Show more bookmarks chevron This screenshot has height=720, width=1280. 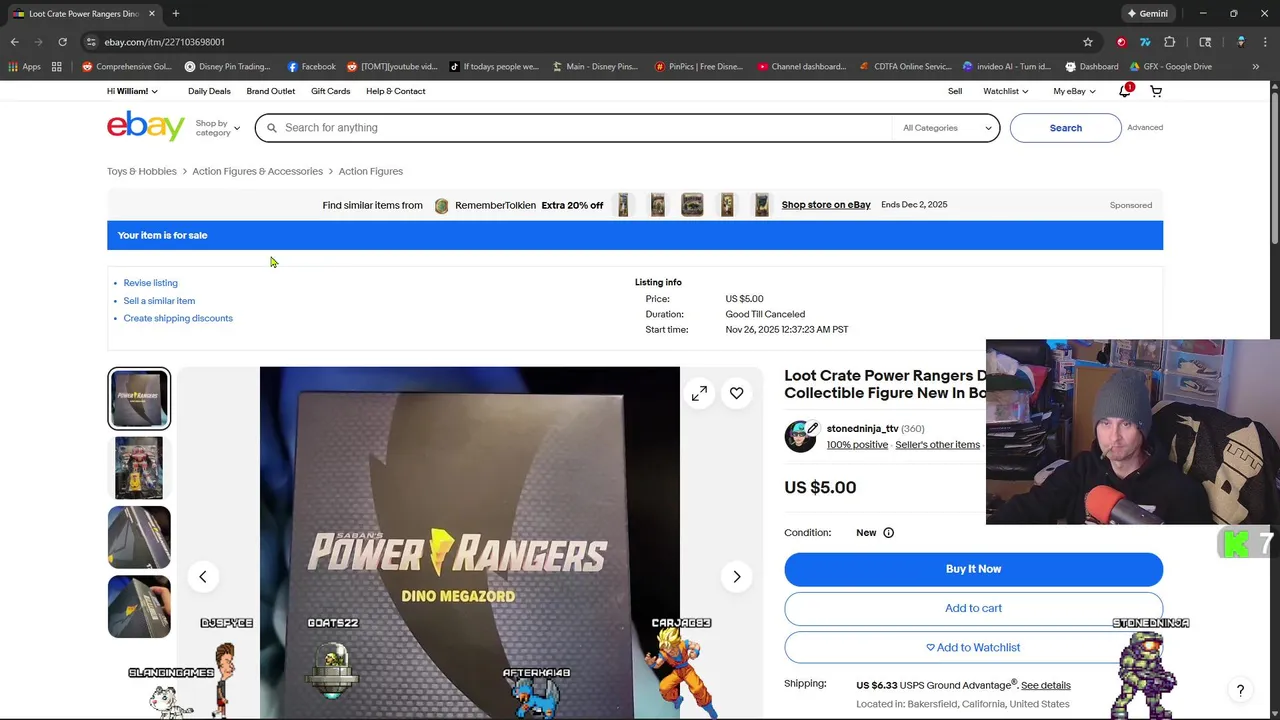click(1255, 67)
